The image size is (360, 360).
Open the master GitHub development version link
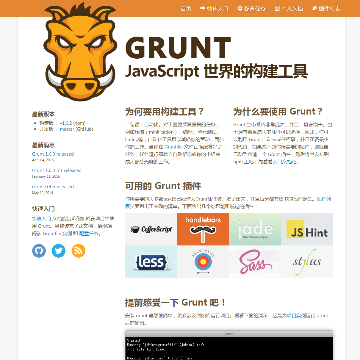67,129
